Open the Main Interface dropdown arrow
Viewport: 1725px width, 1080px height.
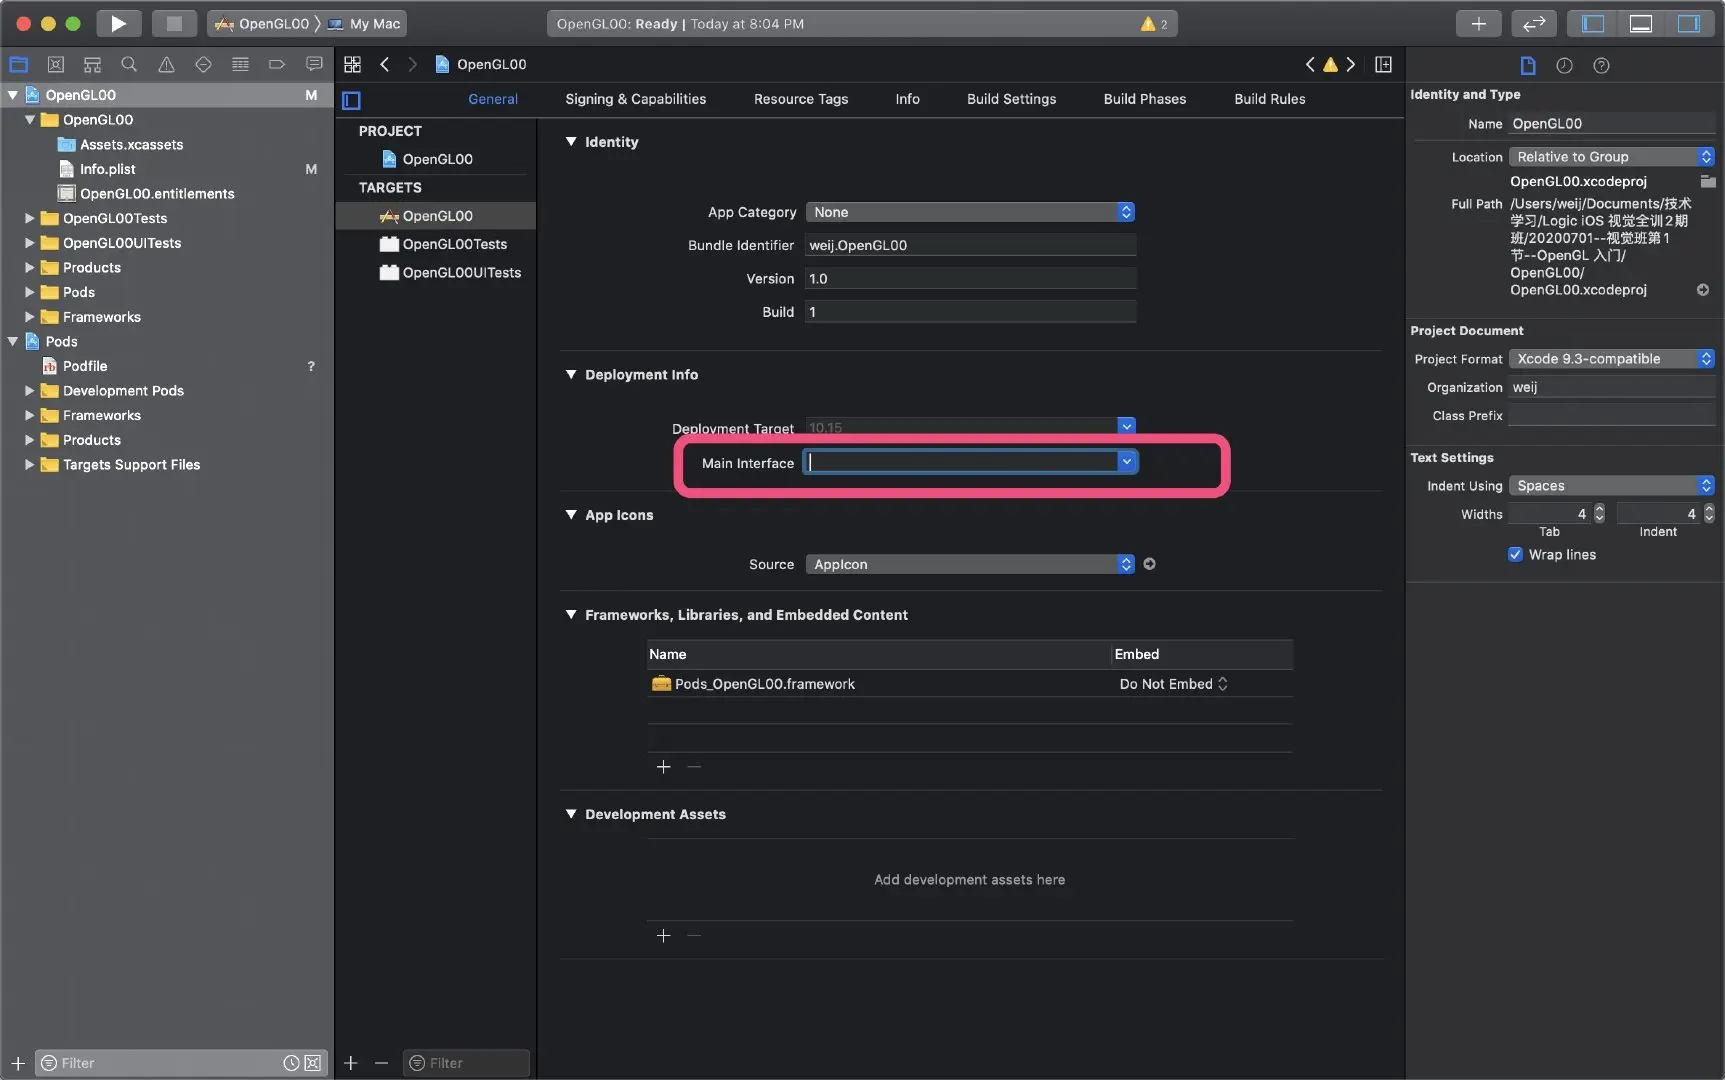1126,462
